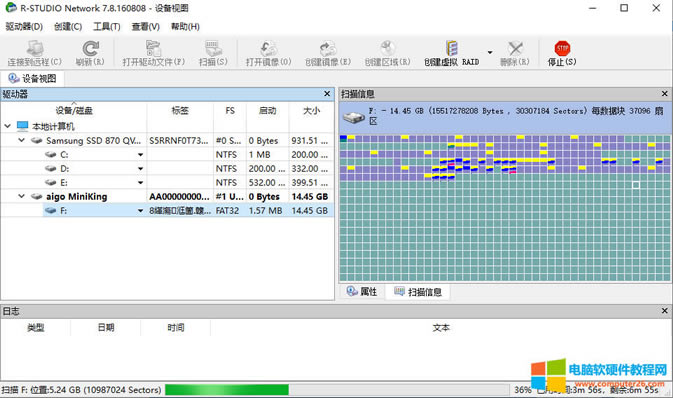Open the Create (C) menu

[68, 27]
